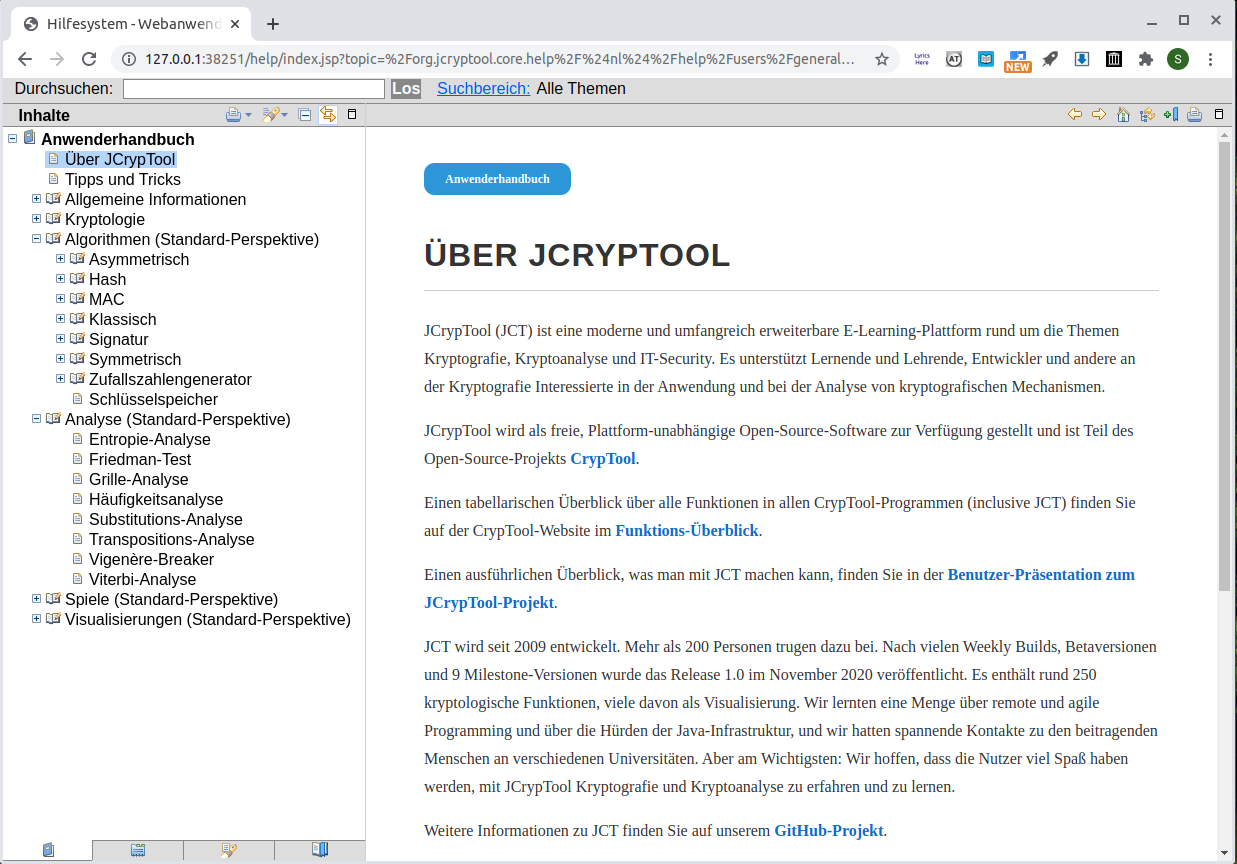The image size is (1237, 864).
Task: Click the Los search button
Action: [406, 89]
